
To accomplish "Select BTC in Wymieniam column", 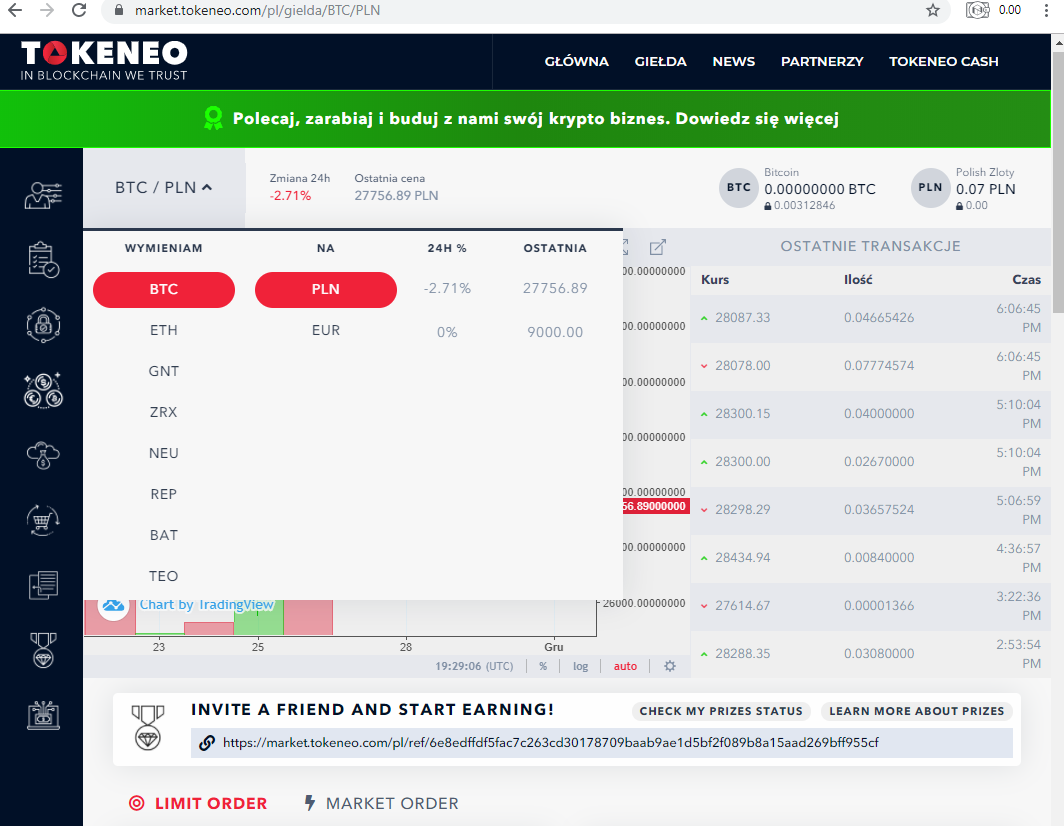I will (164, 290).
